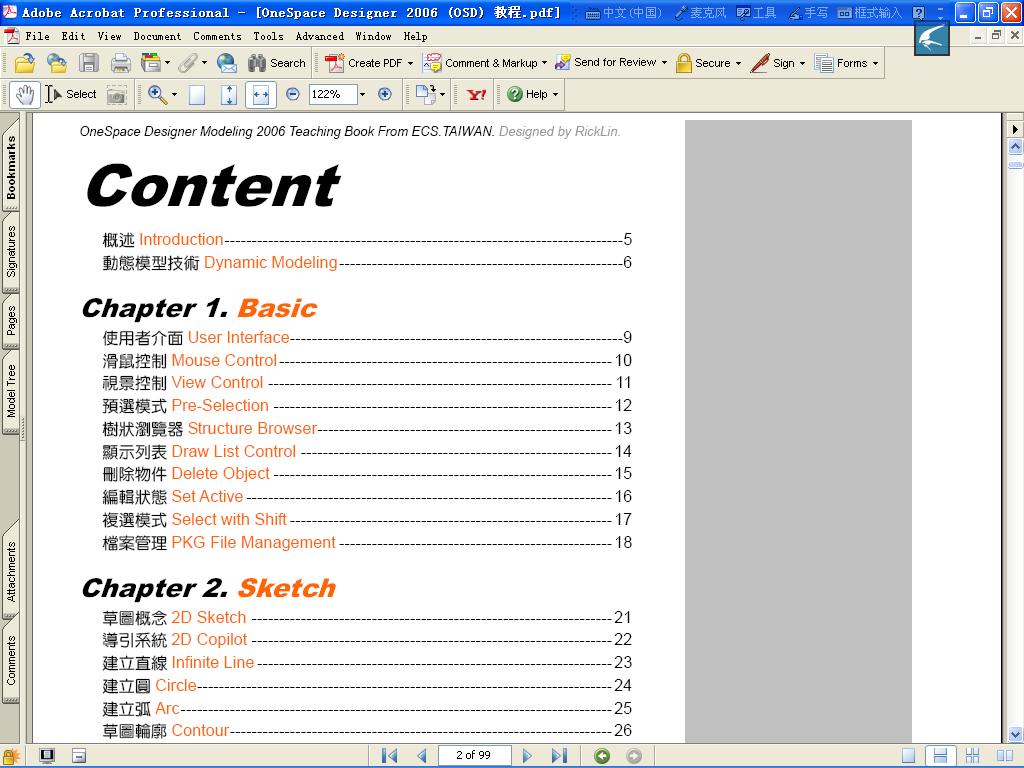Click the zoom field showing 122%
This screenshot has width=1024, height=768.
[332, 95]
